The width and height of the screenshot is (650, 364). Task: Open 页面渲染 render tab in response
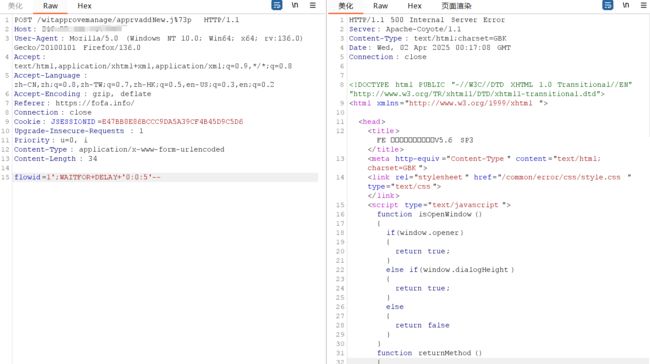tap(456, 6)
